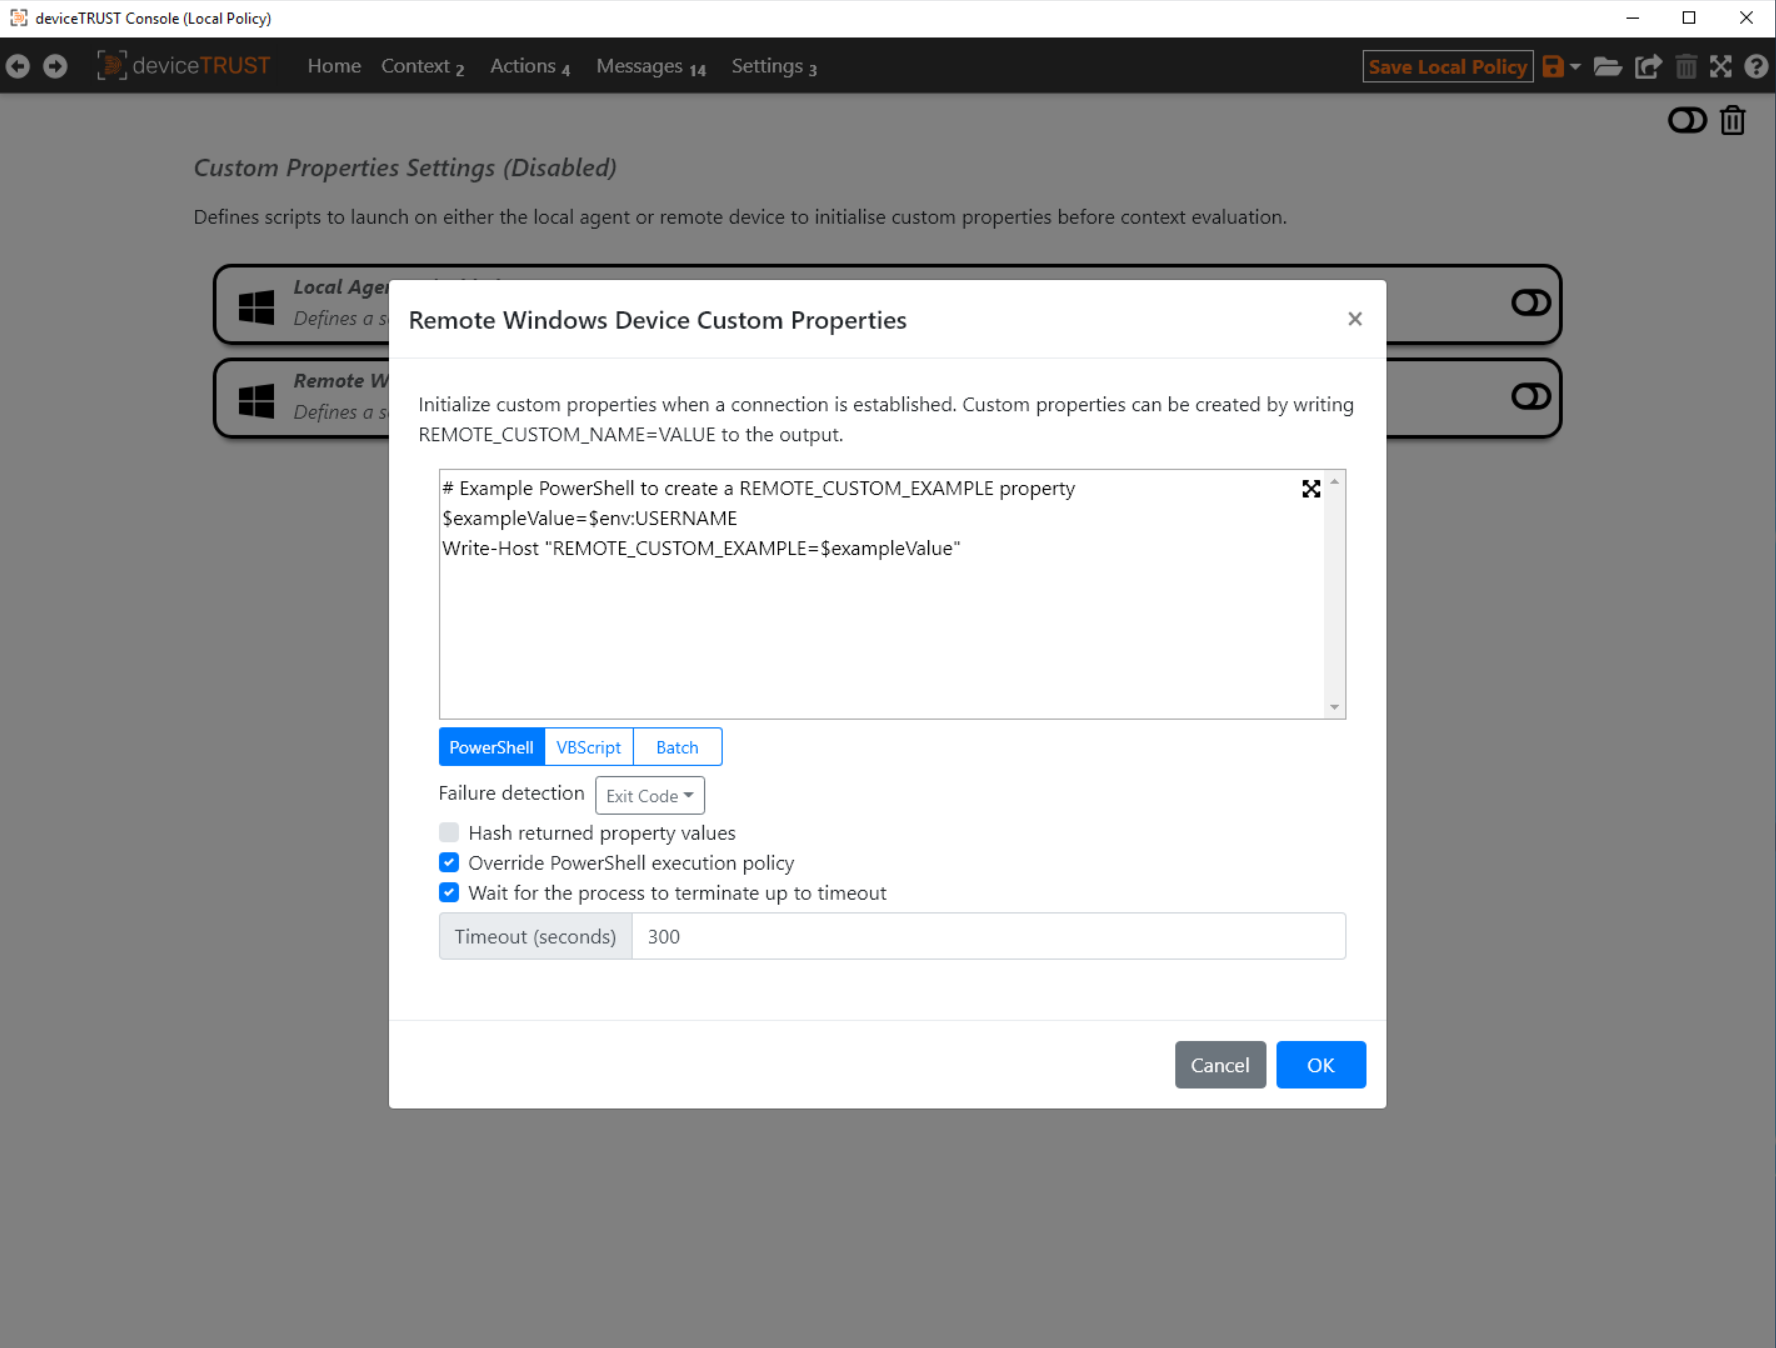Viewport: 1776px width, 1348px height.
Task: Maximize the script editor with the fullscreen icon
Action: click(1311, 489)
